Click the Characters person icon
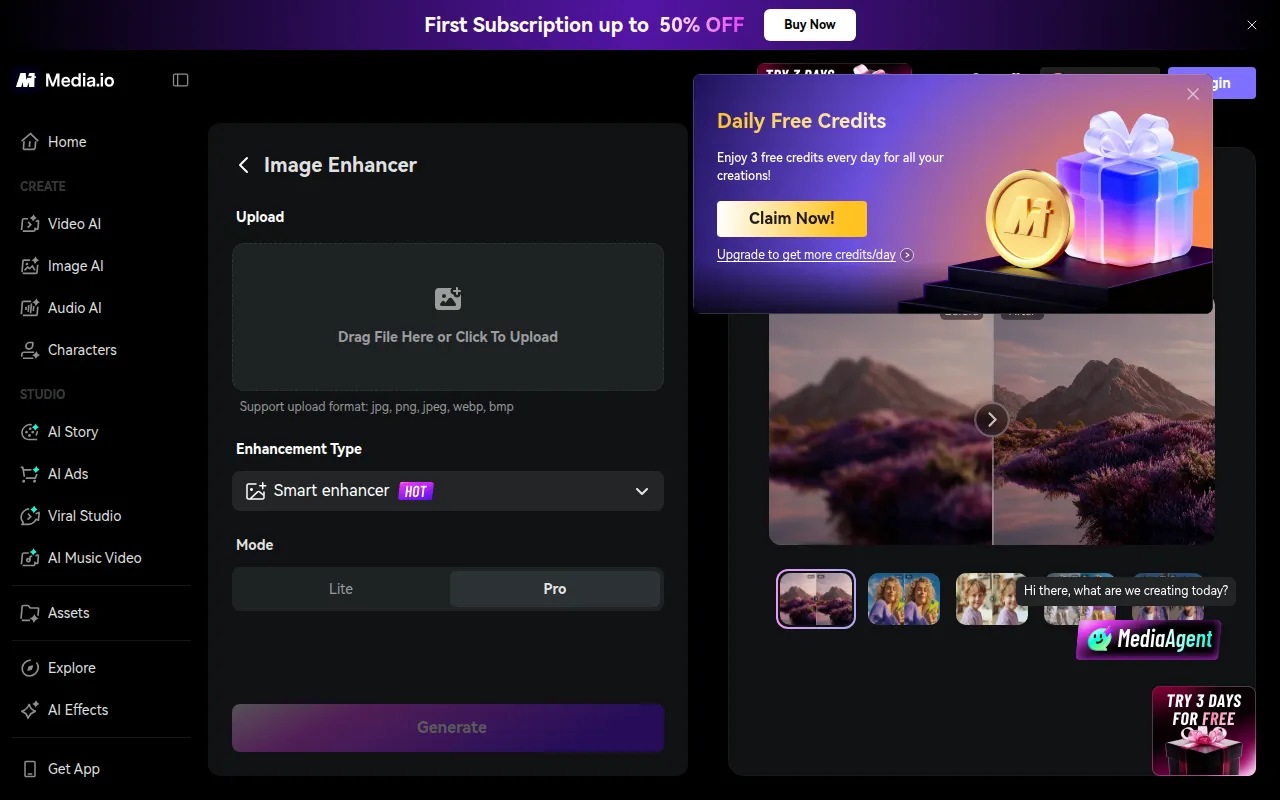The image size is (1280, 800). click(x=30, y=350)
